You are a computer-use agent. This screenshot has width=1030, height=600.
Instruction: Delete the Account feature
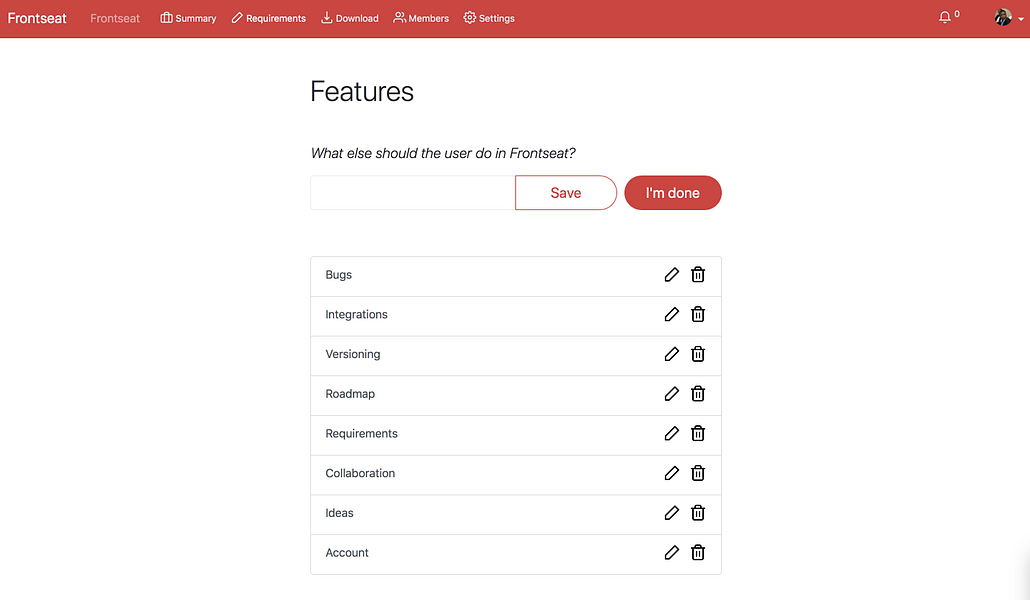[x=698, y=553]
